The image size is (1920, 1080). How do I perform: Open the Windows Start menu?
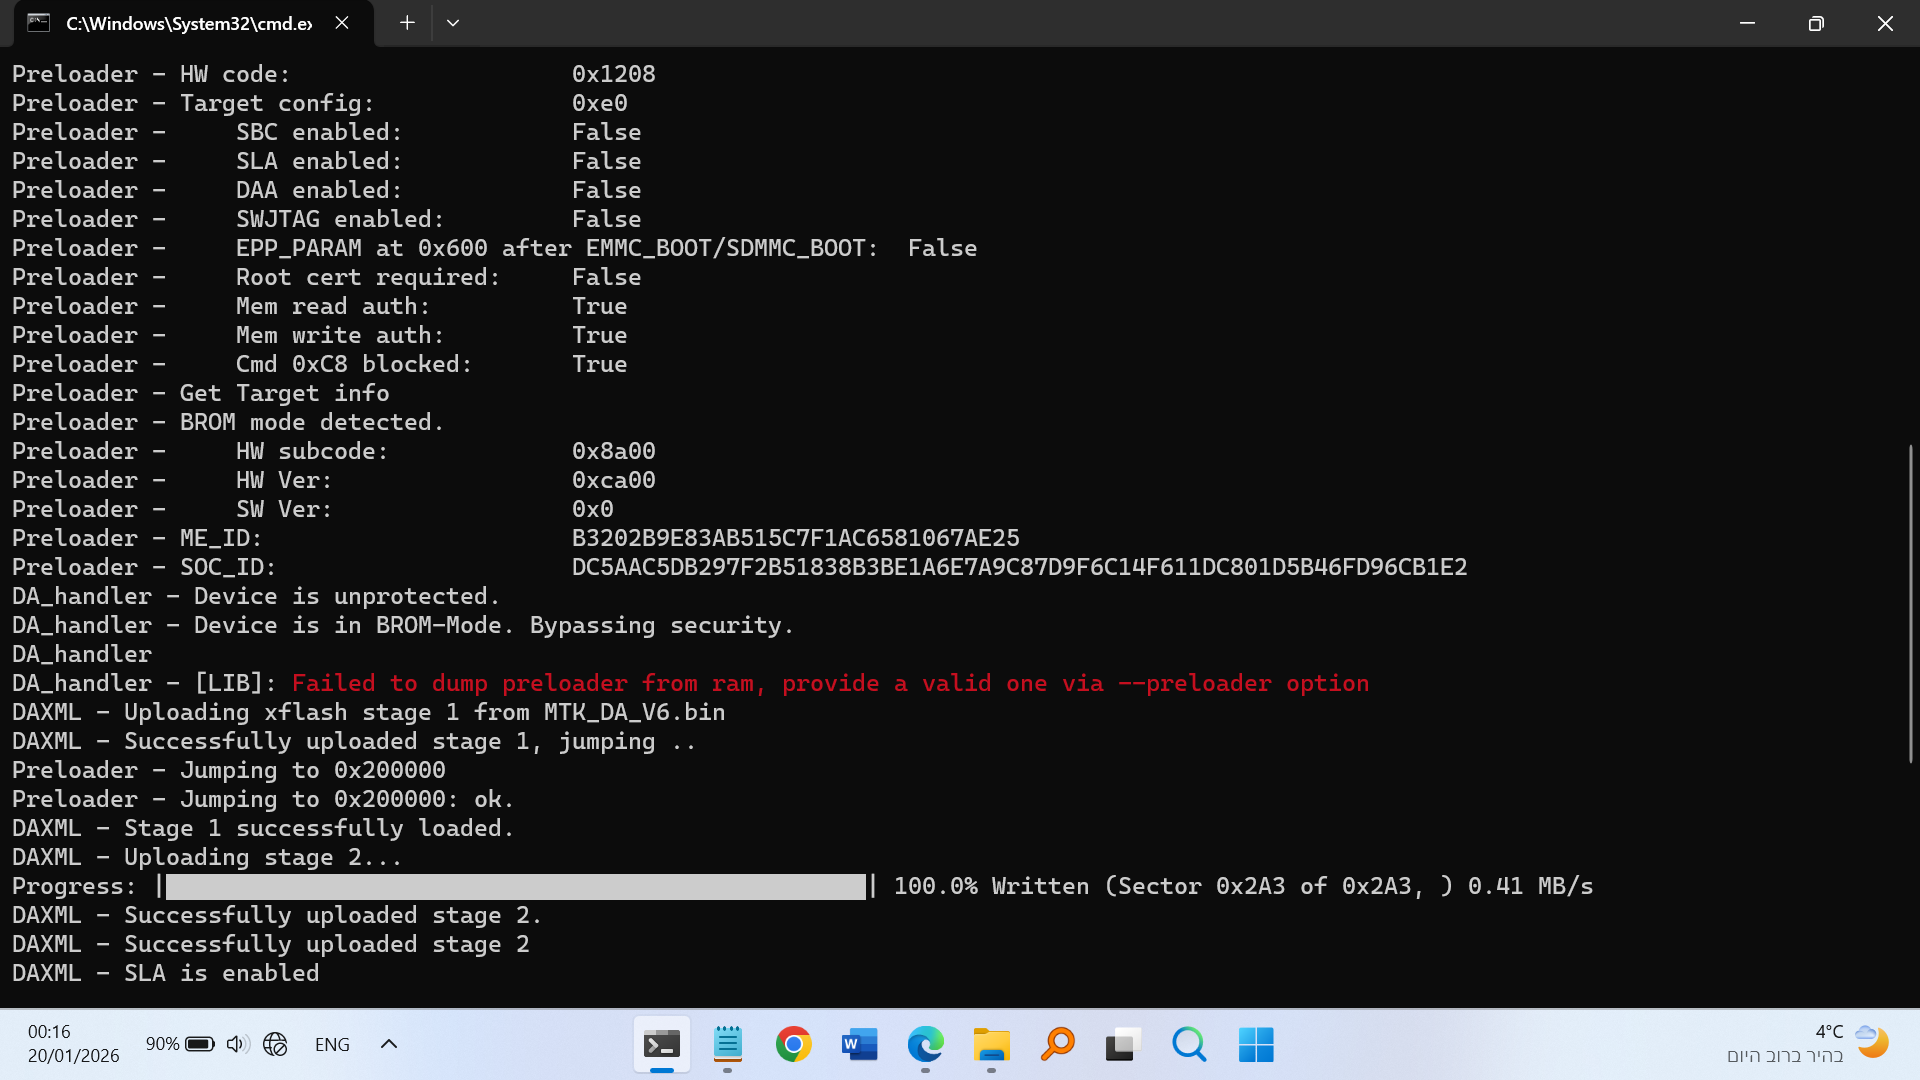coord(1256,1045)
